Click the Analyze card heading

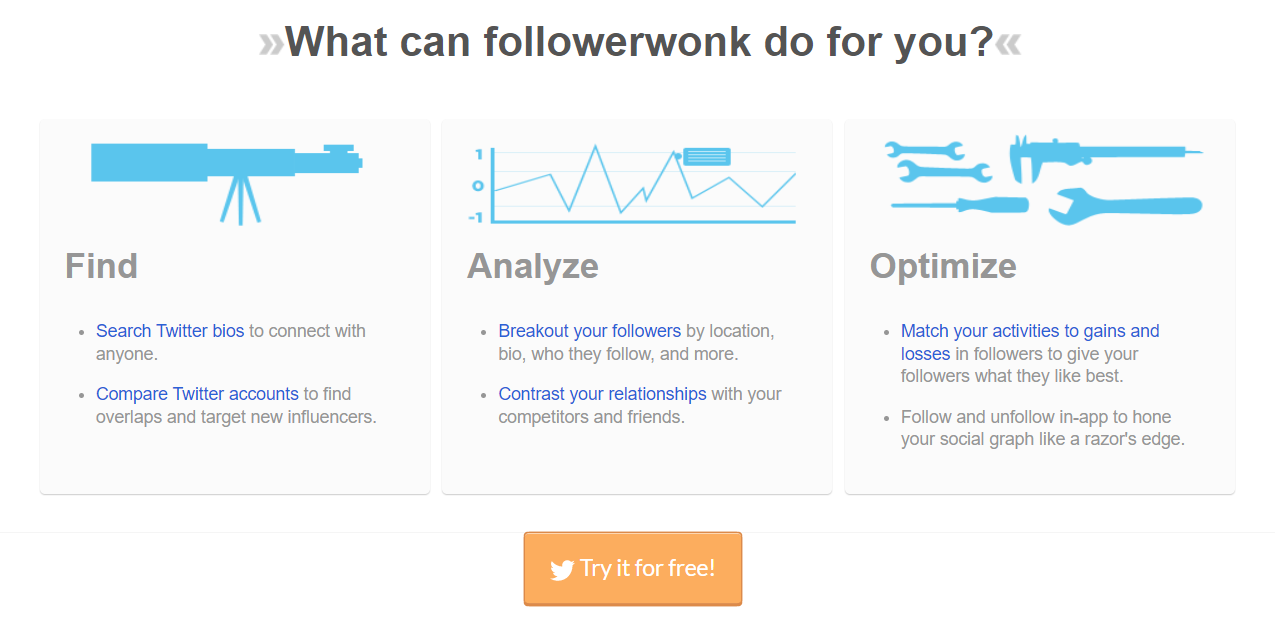tap(532, 266)
